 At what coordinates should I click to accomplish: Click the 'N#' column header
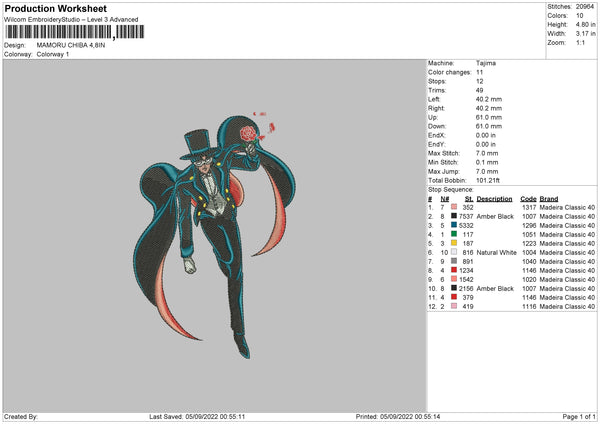[x=445, y=199]
